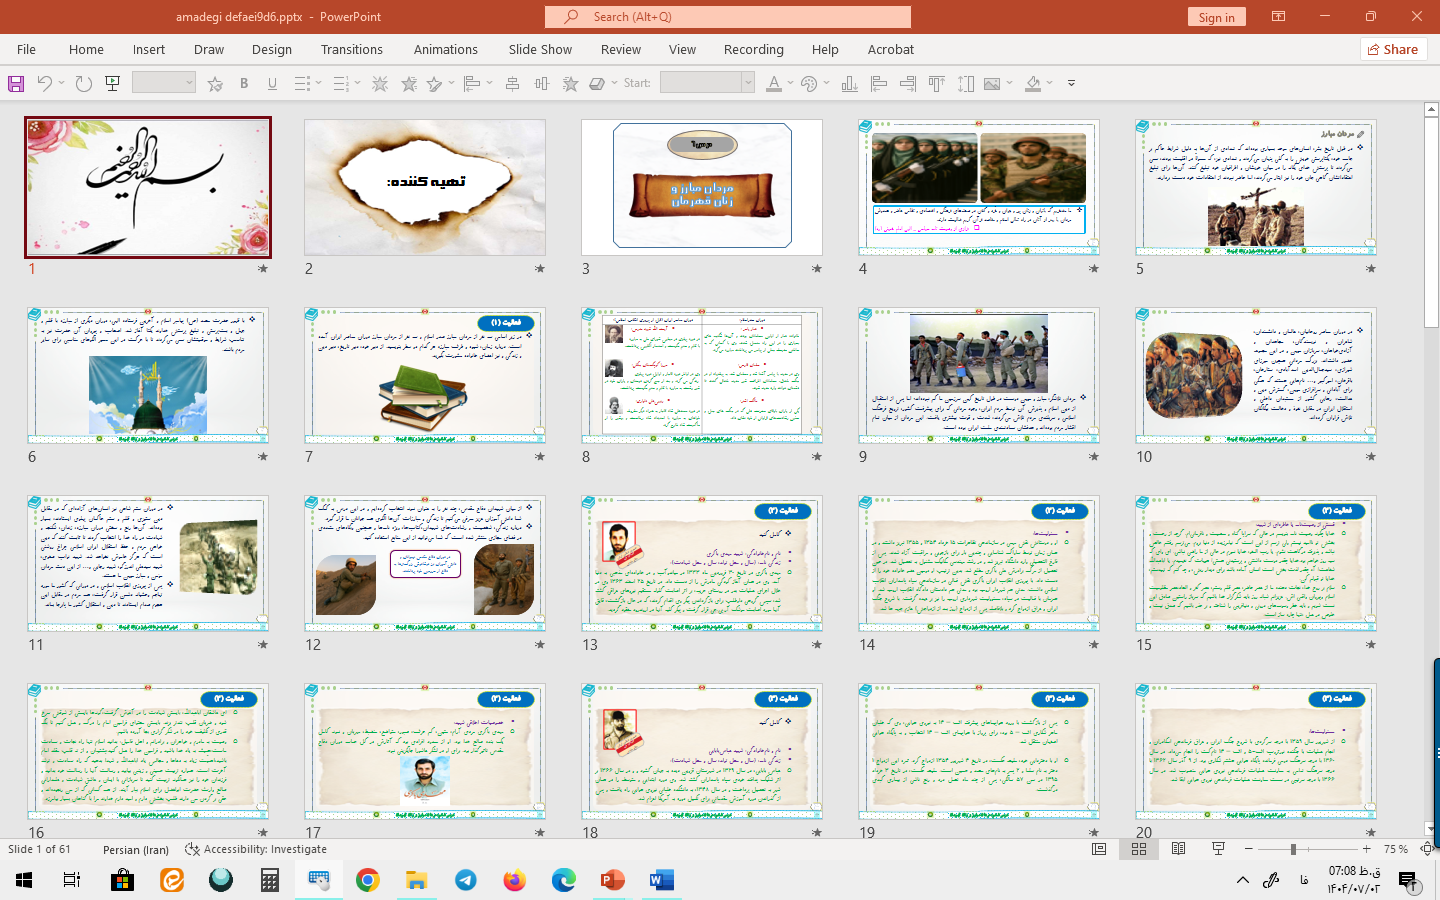The width and height of the screenshot is (1440, 900).
Task: Click the Sign in button
Action: (1216, 17)
